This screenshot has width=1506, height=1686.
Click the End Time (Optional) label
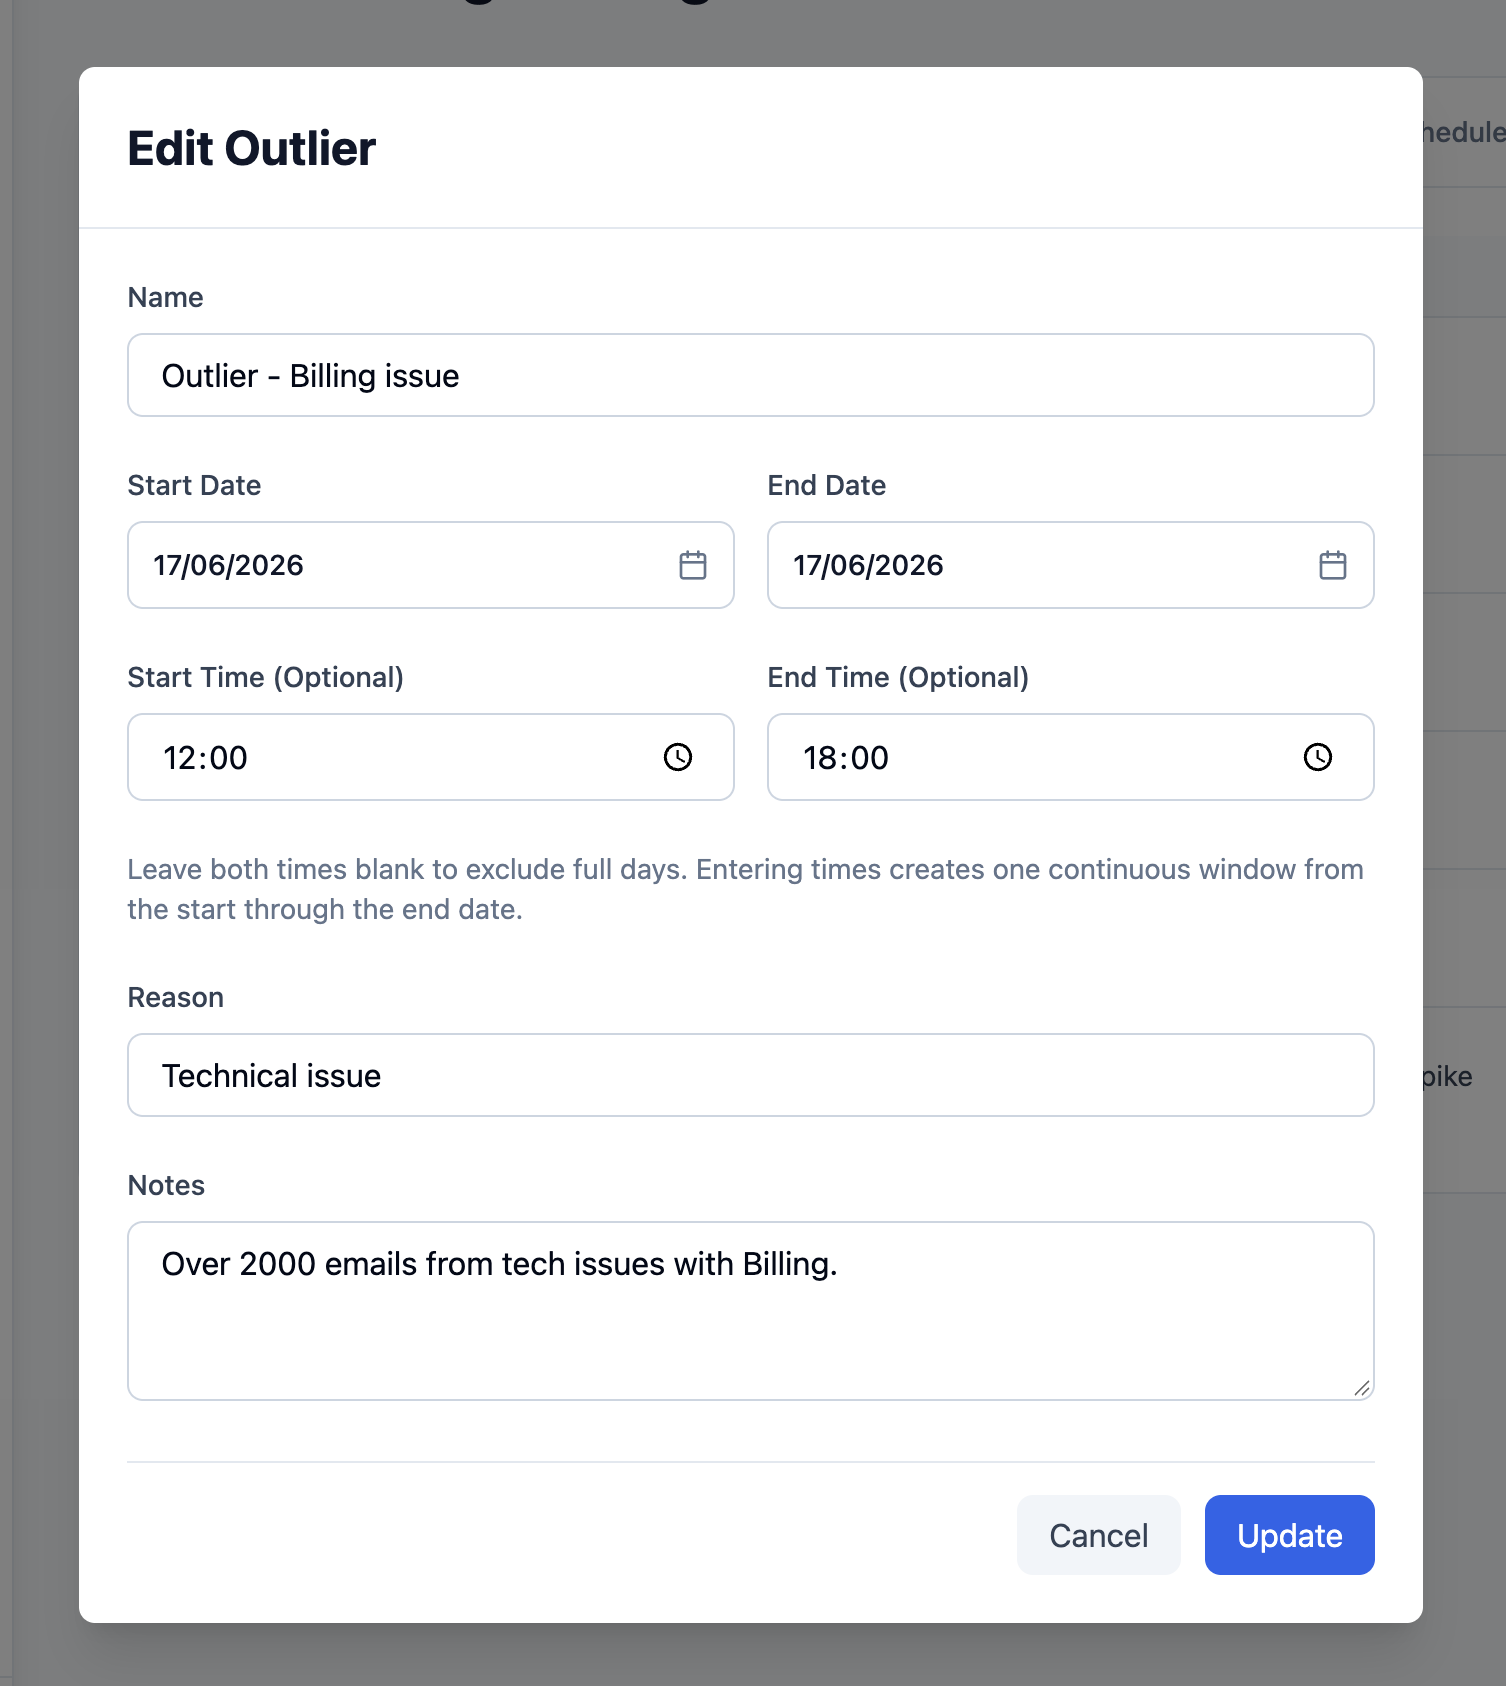coord(898,677)
